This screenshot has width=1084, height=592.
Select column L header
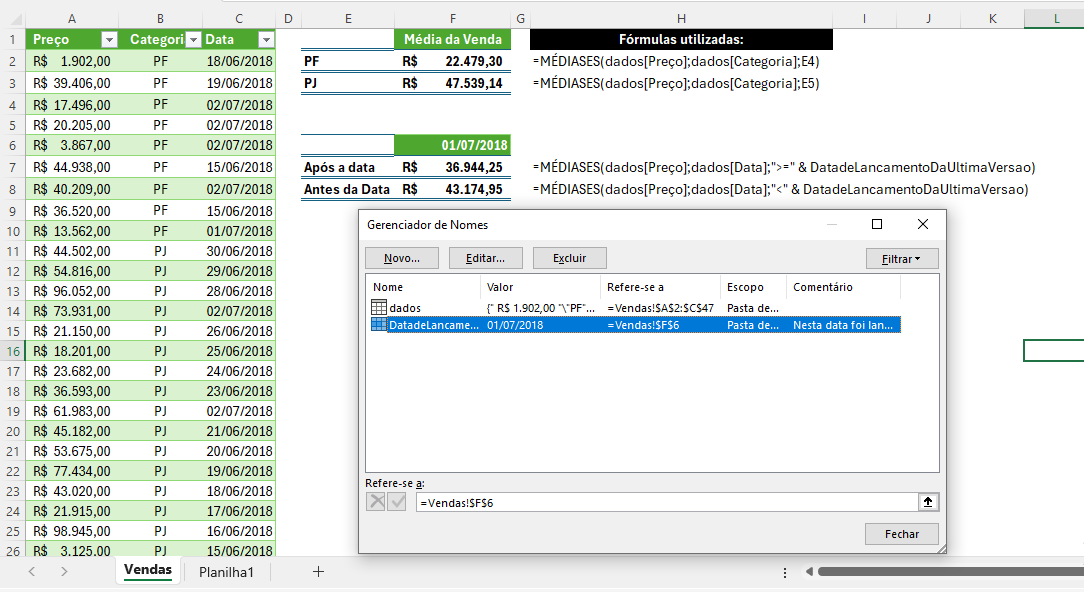1056,19
